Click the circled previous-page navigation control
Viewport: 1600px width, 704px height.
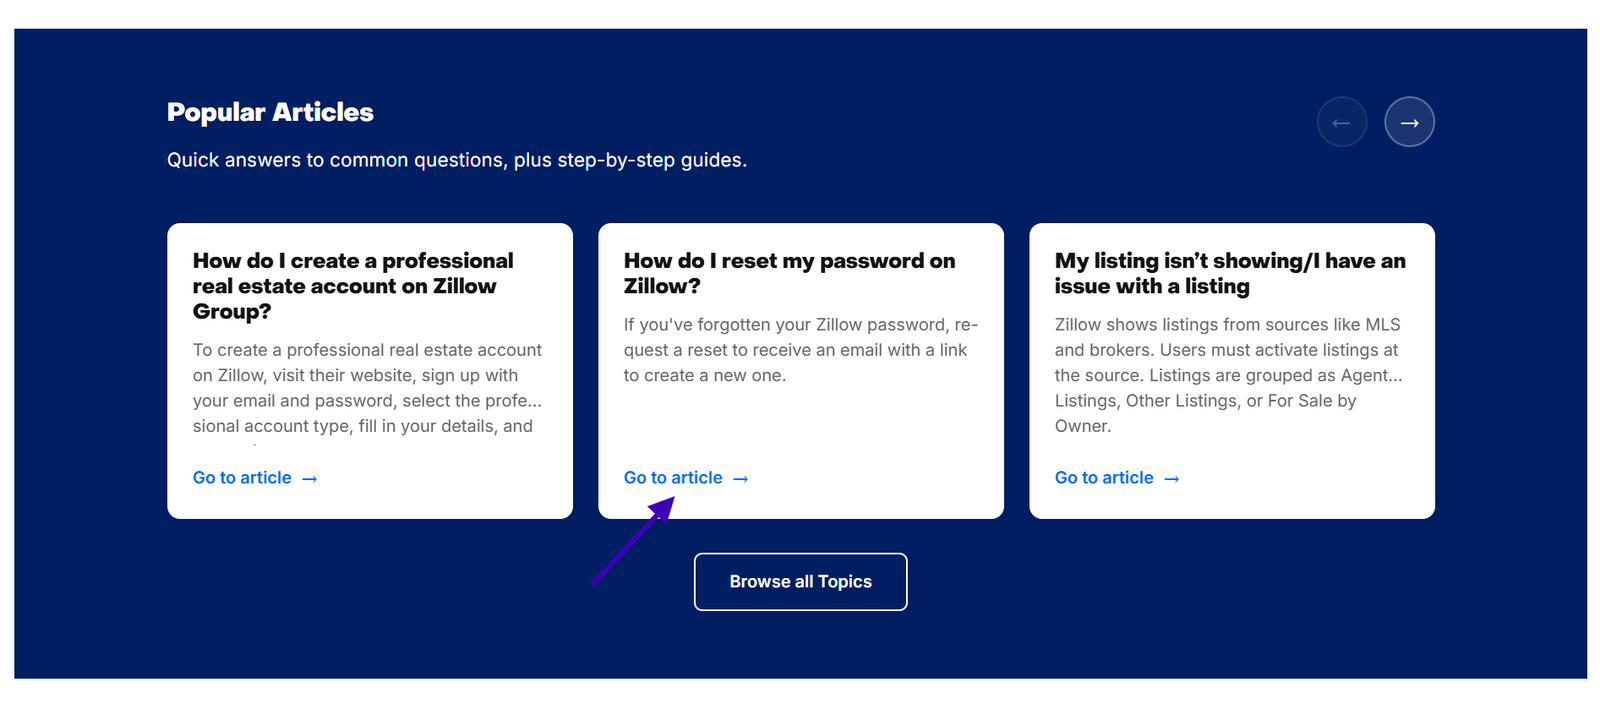(1342, 121)
